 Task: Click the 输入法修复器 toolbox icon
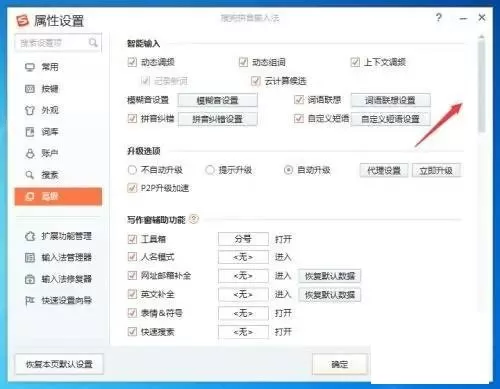[30, 279]
